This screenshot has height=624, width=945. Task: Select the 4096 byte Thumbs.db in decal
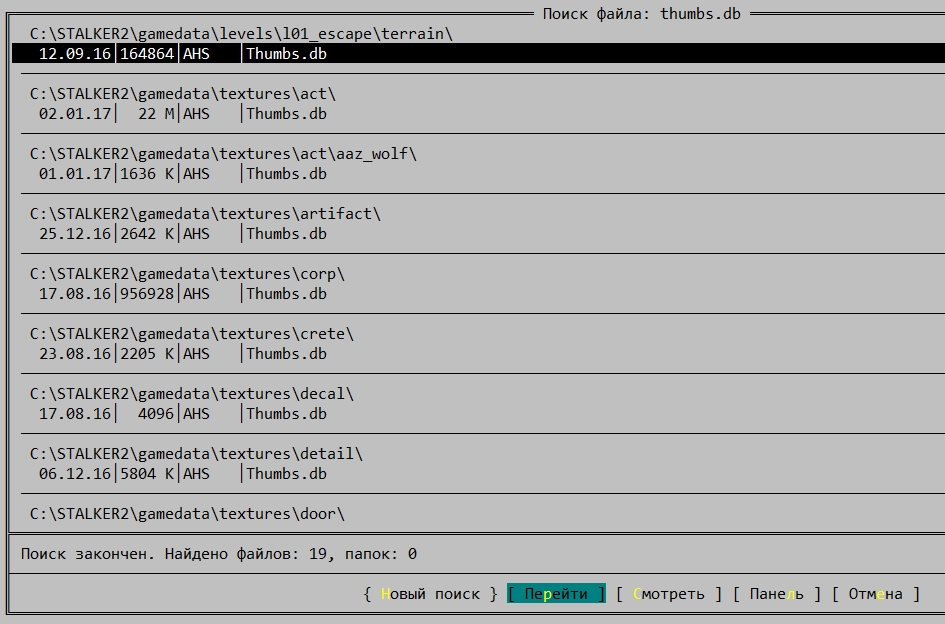click(286, 414)
